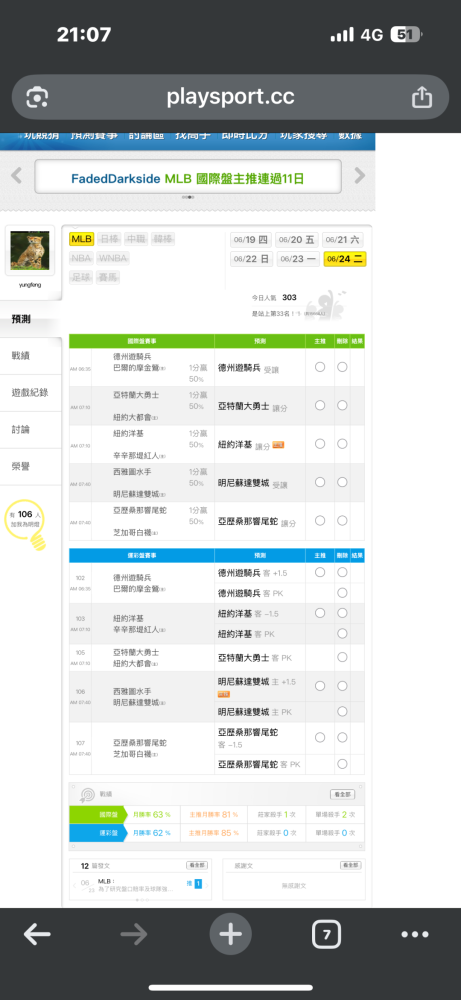The height and width of the screenshot is (1000, 461).
Task: Open a new tab with plus icon
Action: pyautogui.click(x=230, y=935)
